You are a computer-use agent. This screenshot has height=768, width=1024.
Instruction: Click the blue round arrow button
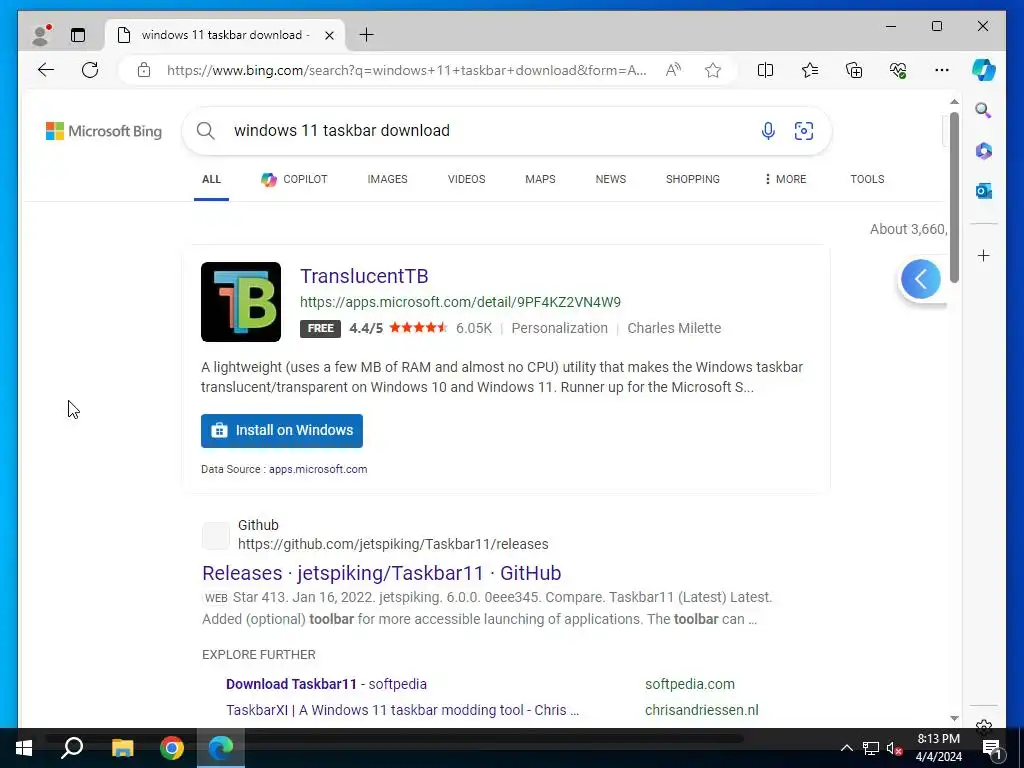[921, 280]
